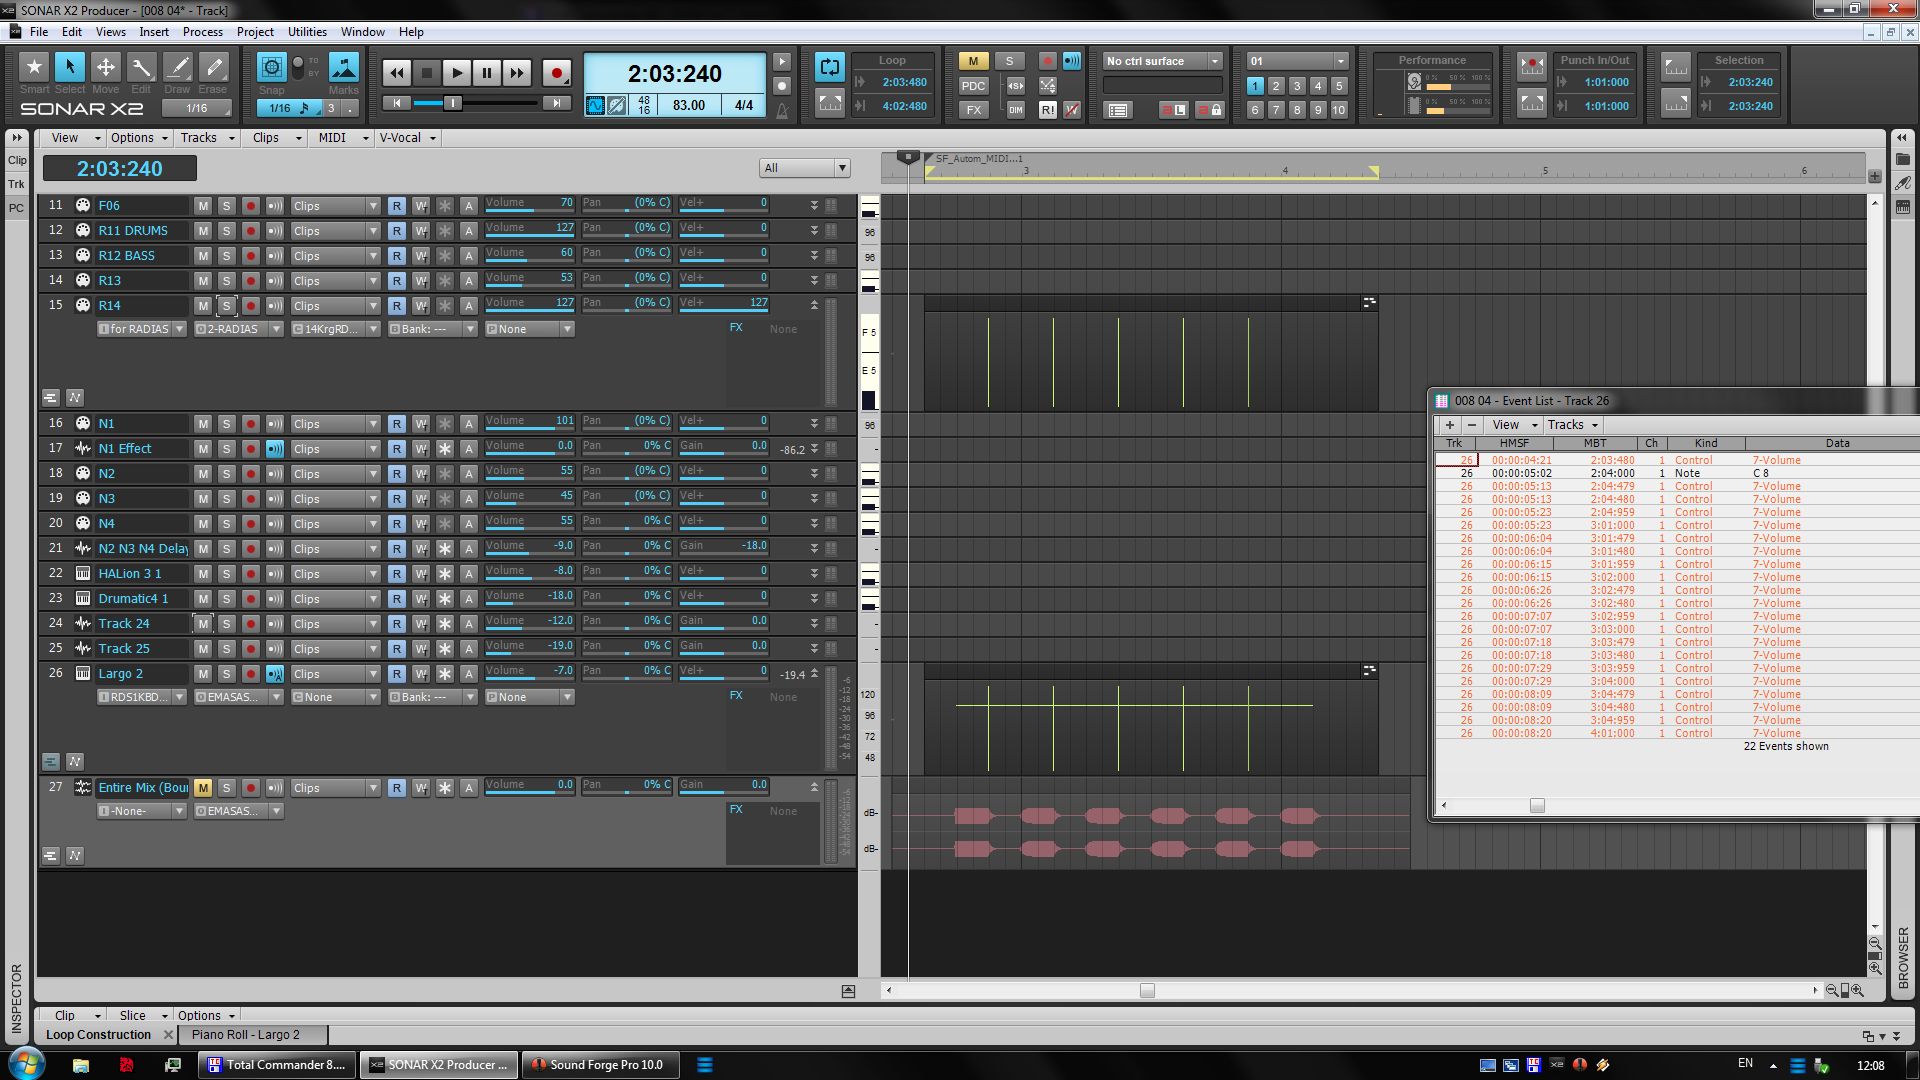This screenshot has width=1920, height=1080.
Task: Open the Event List View menu
Action: [1512, 425]
